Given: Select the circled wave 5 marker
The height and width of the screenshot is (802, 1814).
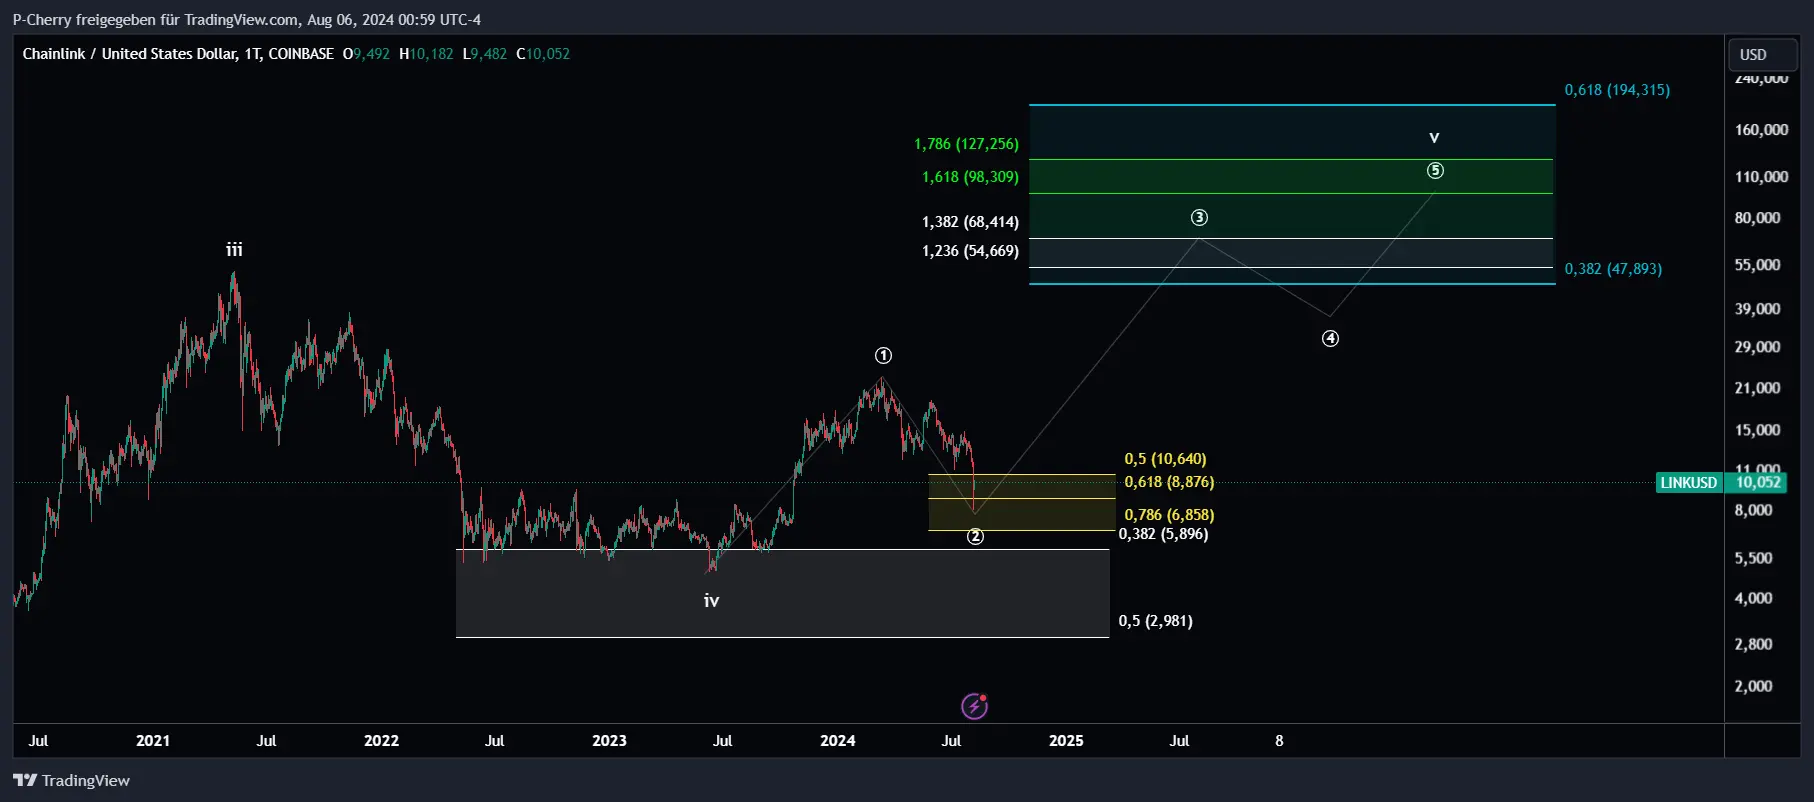Looking at the screenshot, I should pos(1435,171).
